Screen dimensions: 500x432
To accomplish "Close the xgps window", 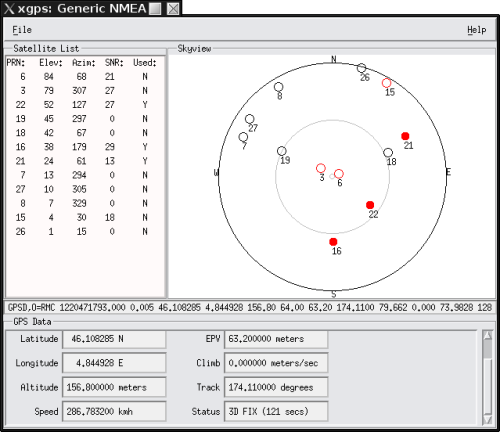I will click(x=173, y=9).
